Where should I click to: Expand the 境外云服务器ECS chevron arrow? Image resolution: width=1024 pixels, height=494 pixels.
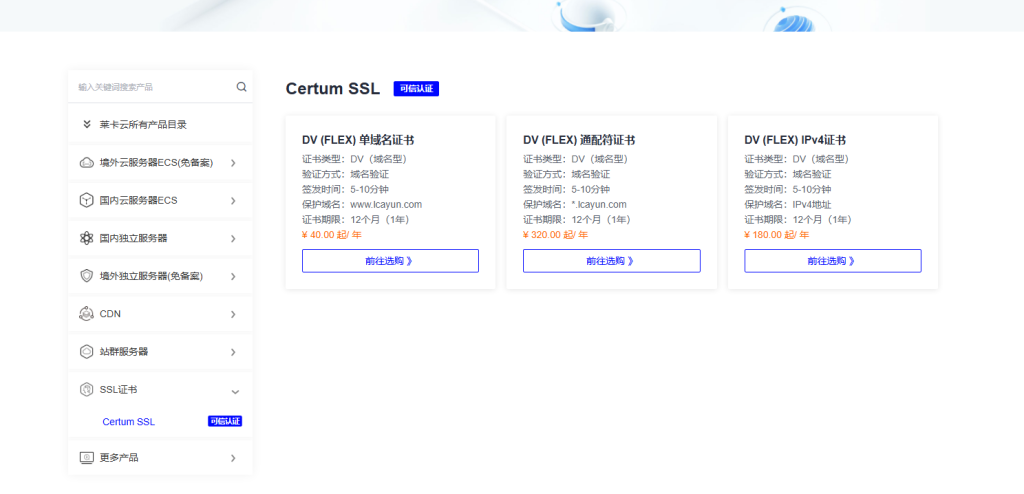tap(233, 163)
